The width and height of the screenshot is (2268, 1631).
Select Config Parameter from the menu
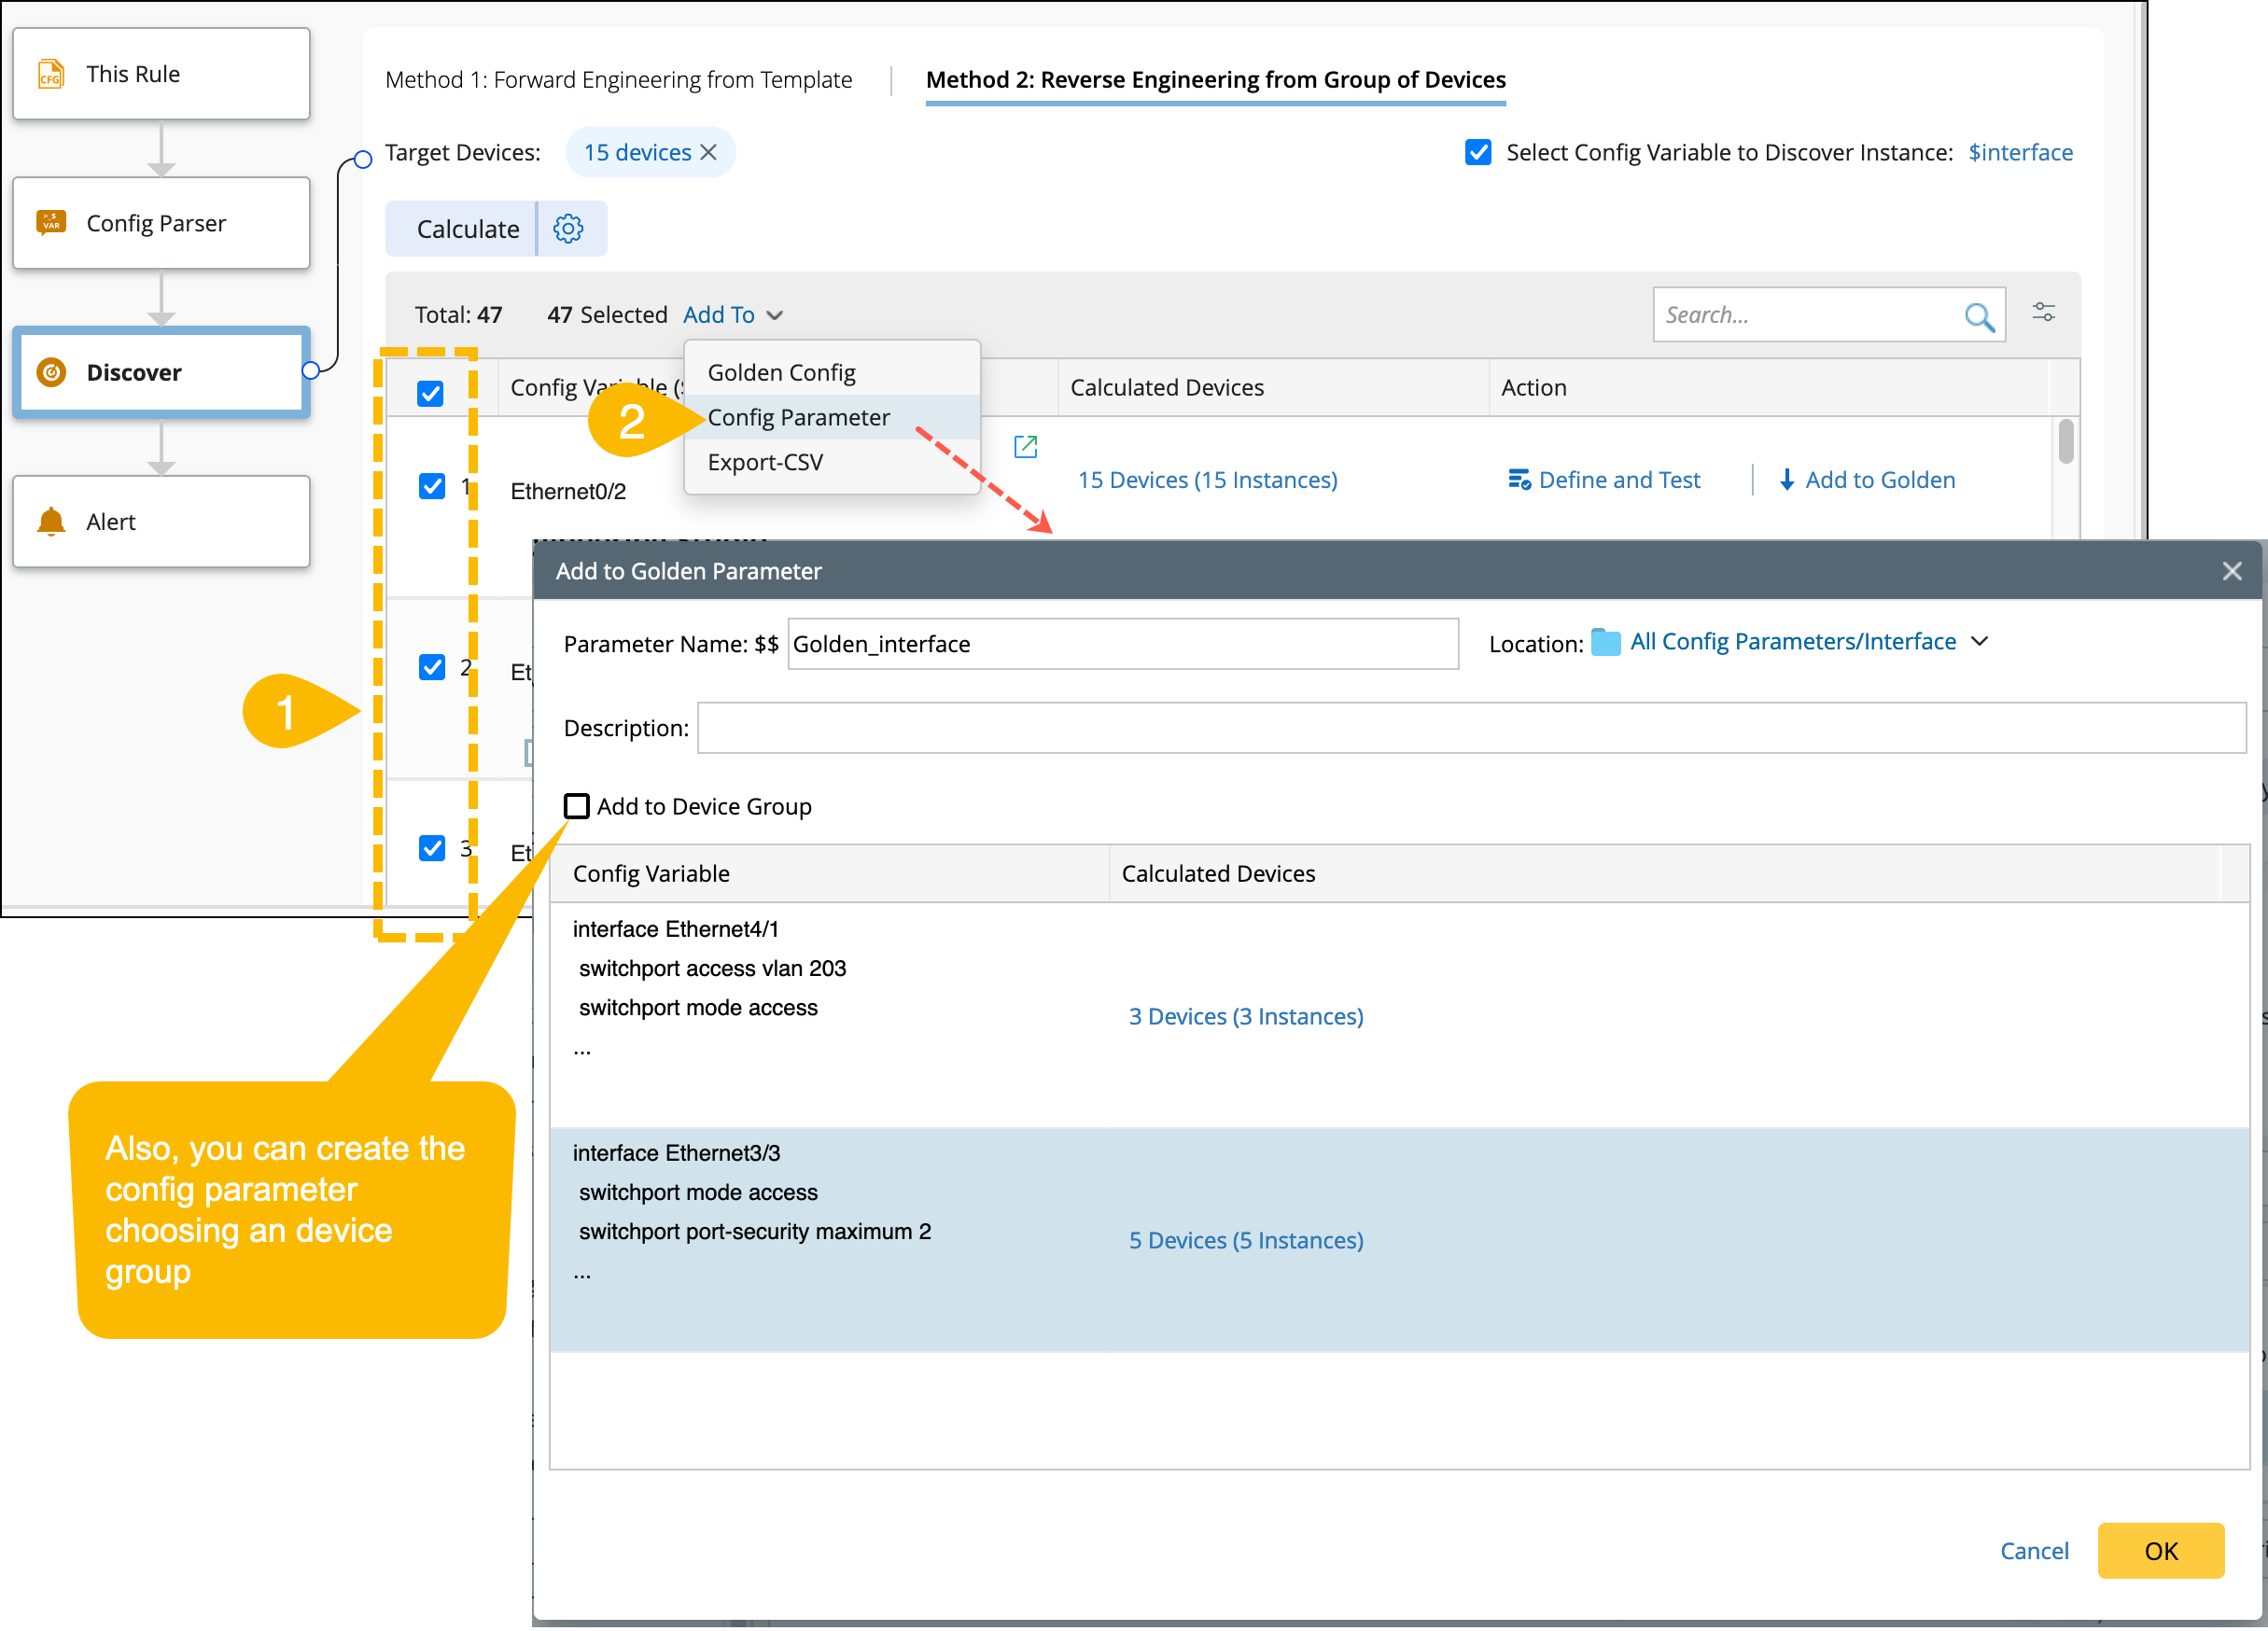[798, 417]
